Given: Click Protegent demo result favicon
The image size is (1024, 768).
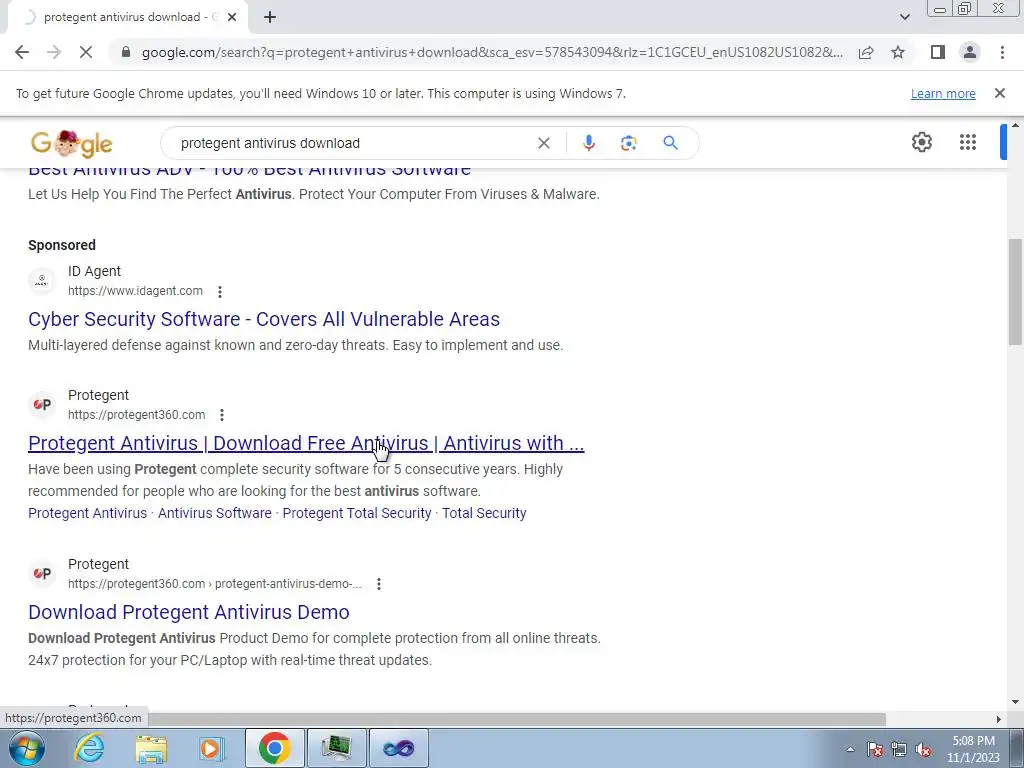Looking at the screenshot, I should 42,573.
